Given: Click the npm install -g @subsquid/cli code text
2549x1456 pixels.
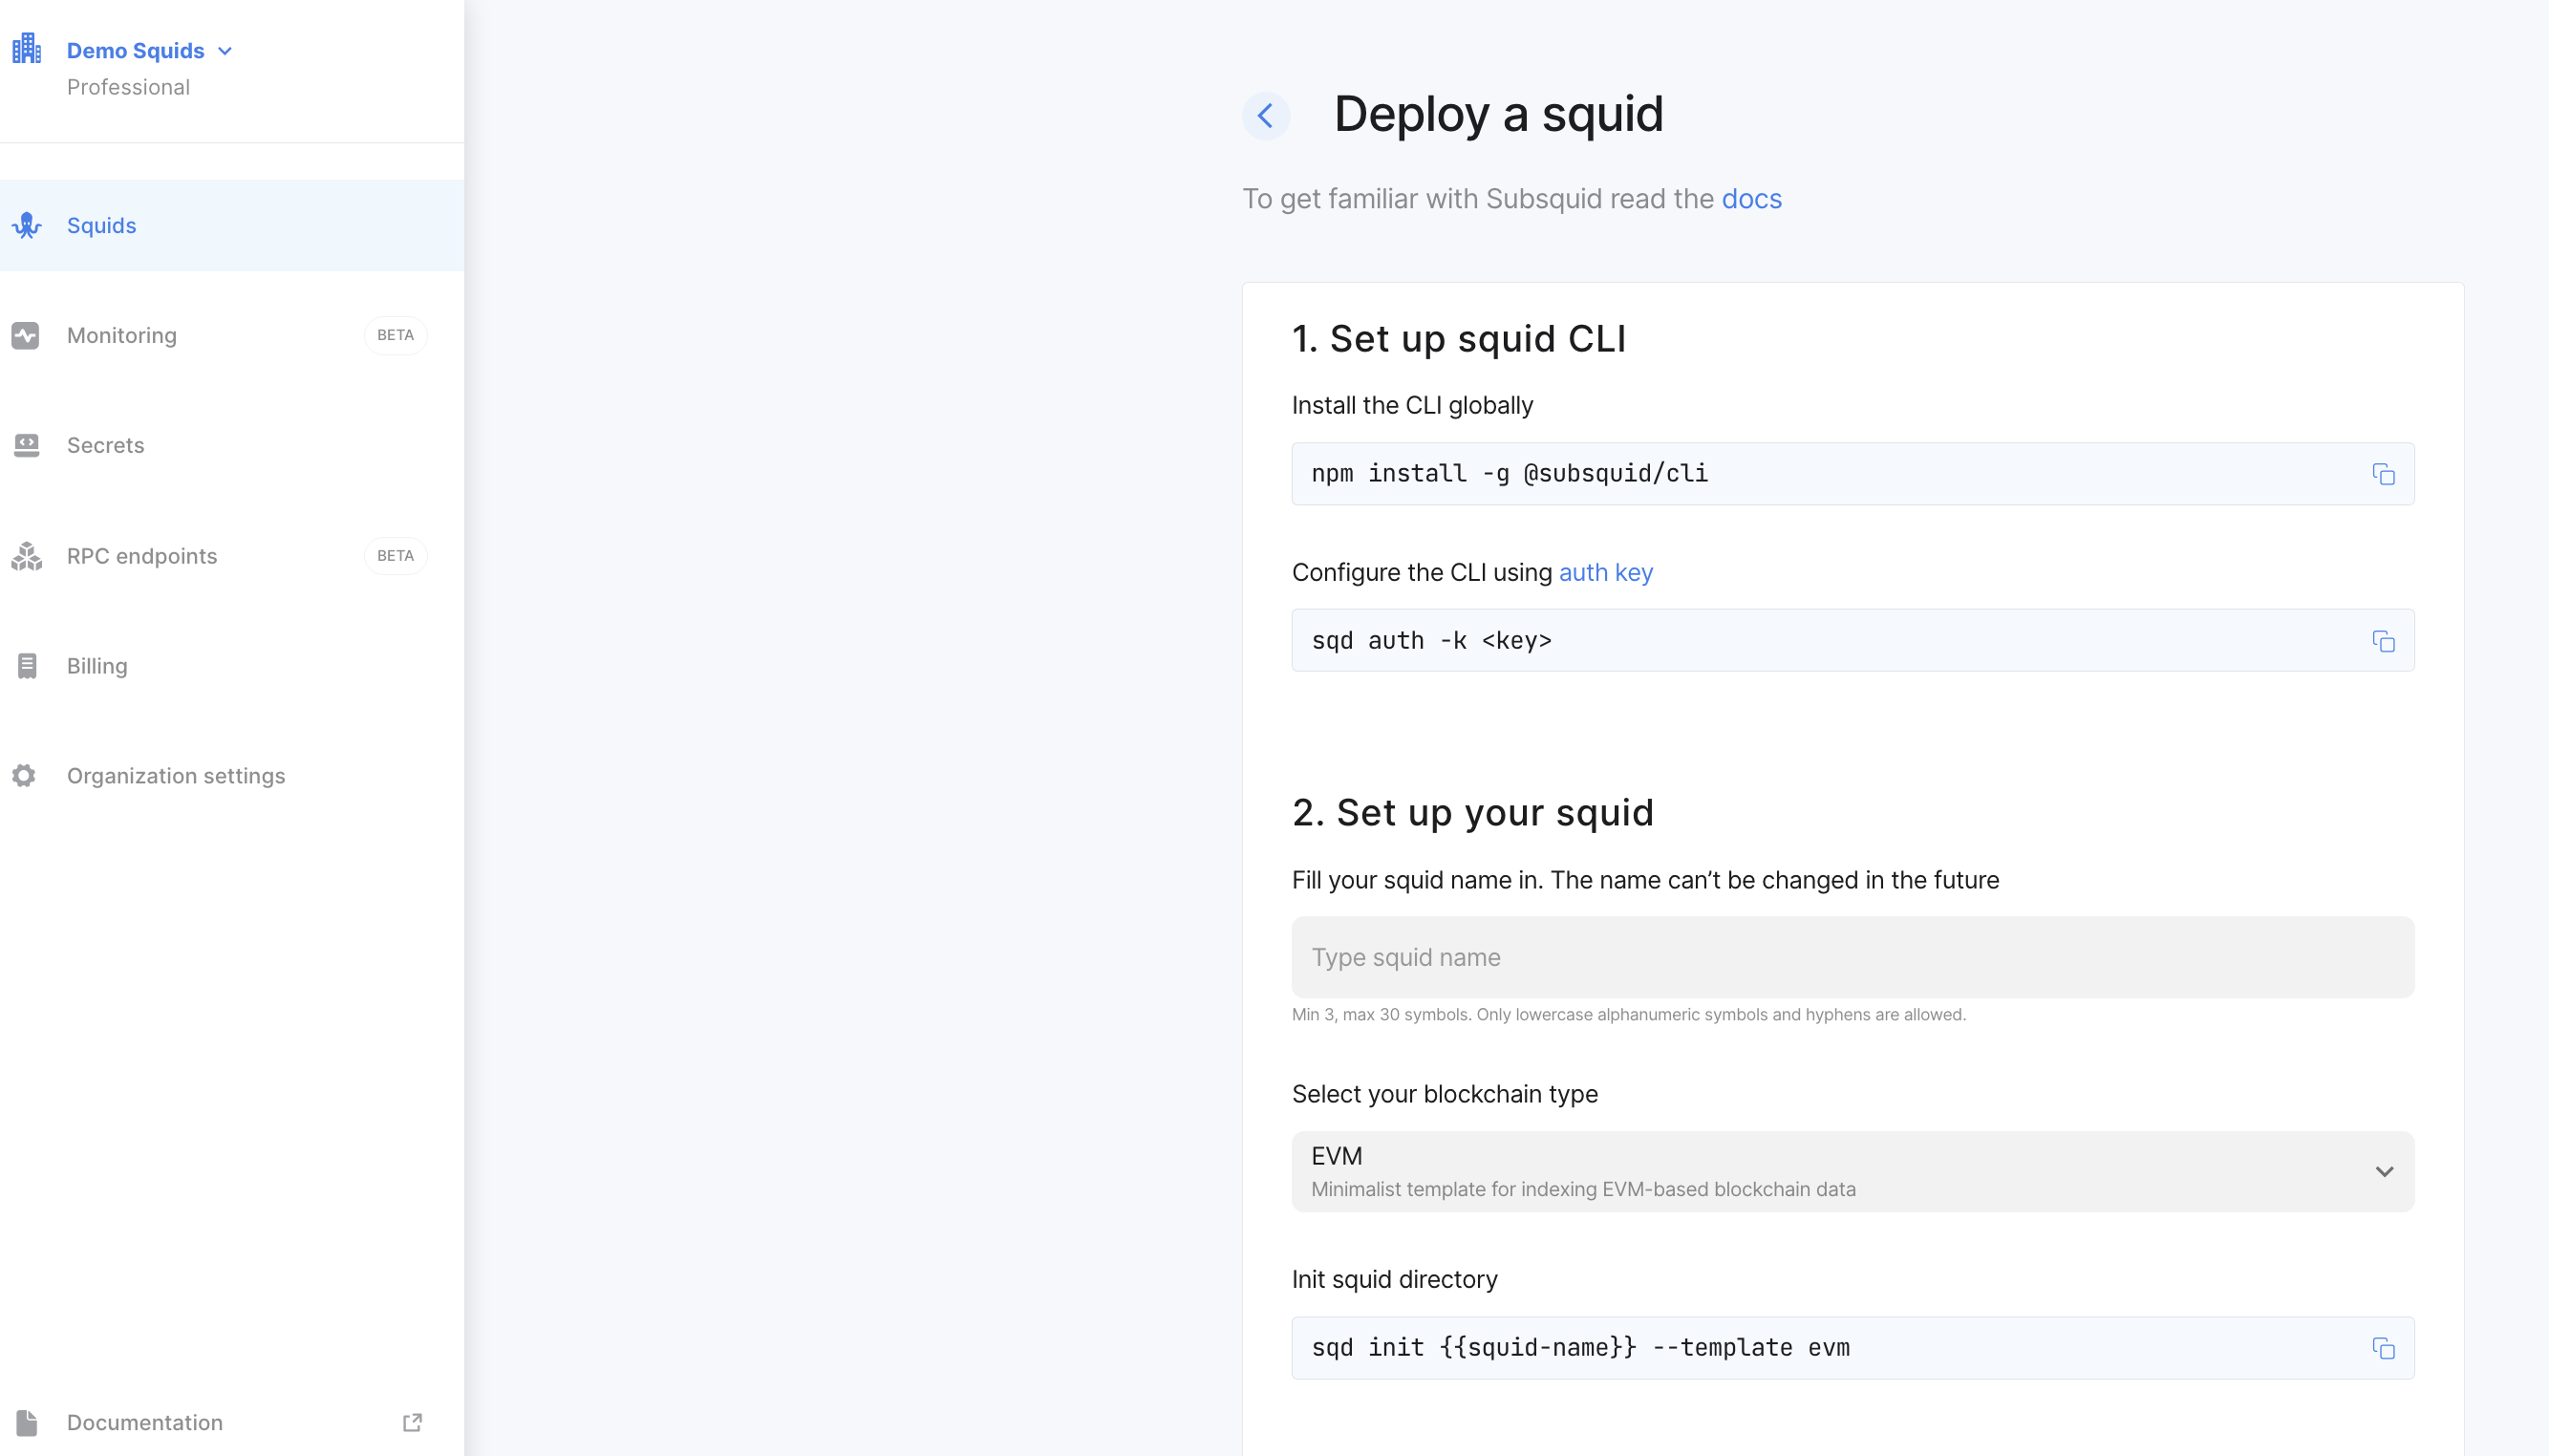Looking at the screenshot, I should click(x=1509, y=473).
